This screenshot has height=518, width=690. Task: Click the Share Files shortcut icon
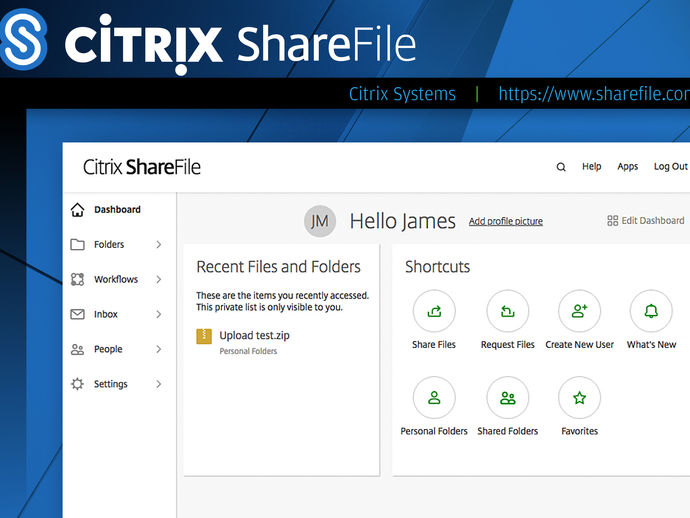click(434, 311)
